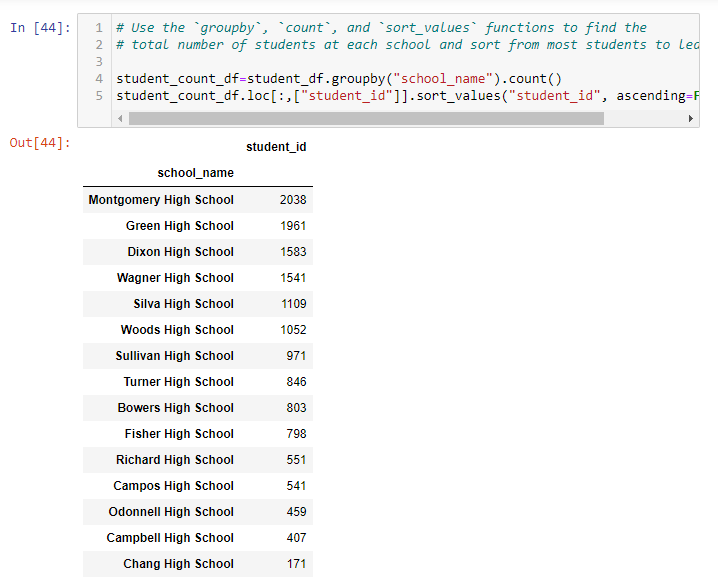Select the Woods High School row label

coord(177,330)
